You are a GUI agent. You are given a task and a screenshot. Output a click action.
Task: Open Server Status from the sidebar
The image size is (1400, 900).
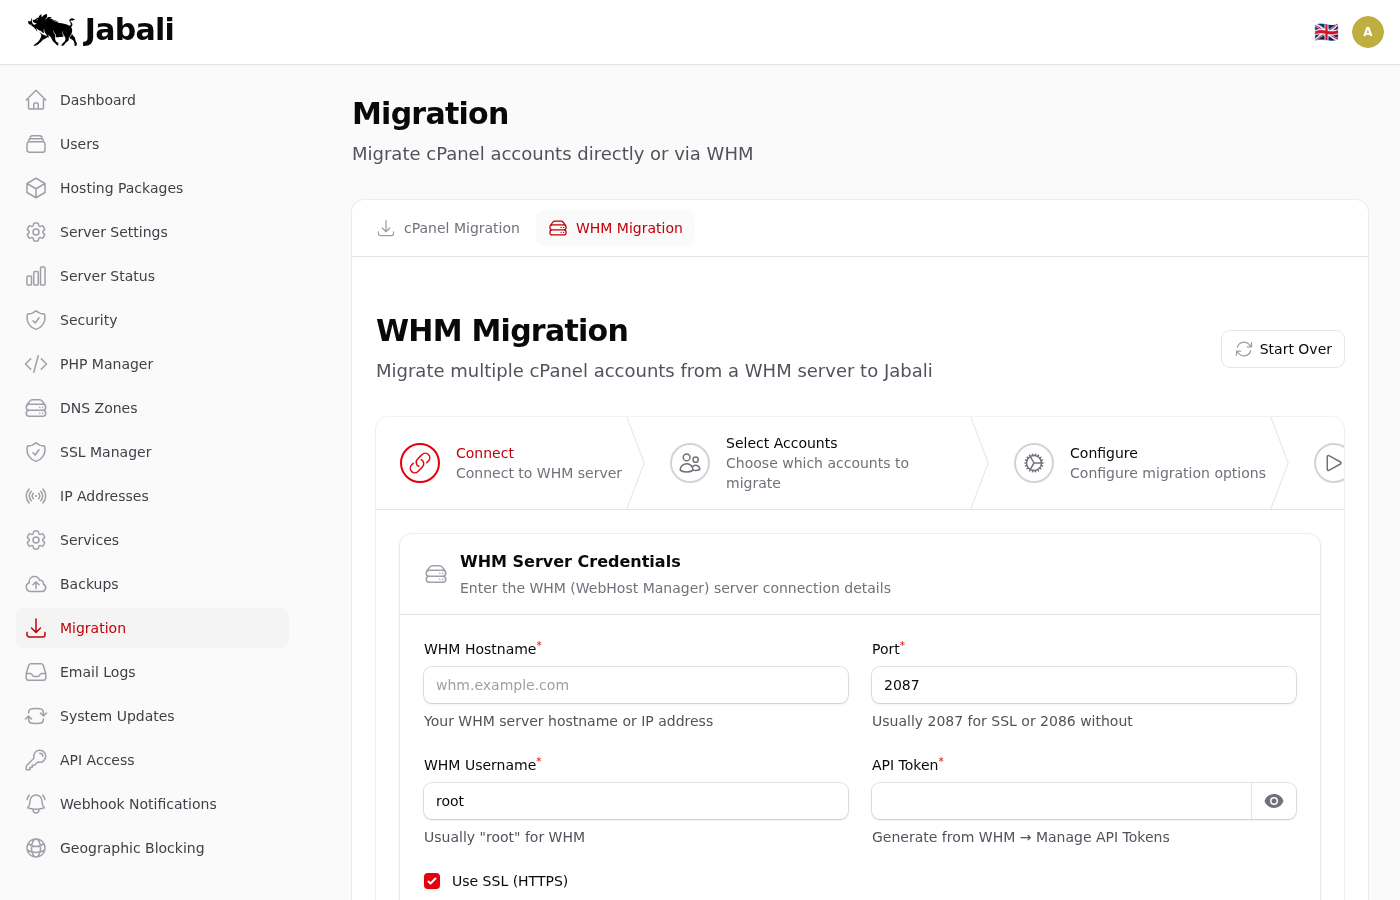pos(107,276)
